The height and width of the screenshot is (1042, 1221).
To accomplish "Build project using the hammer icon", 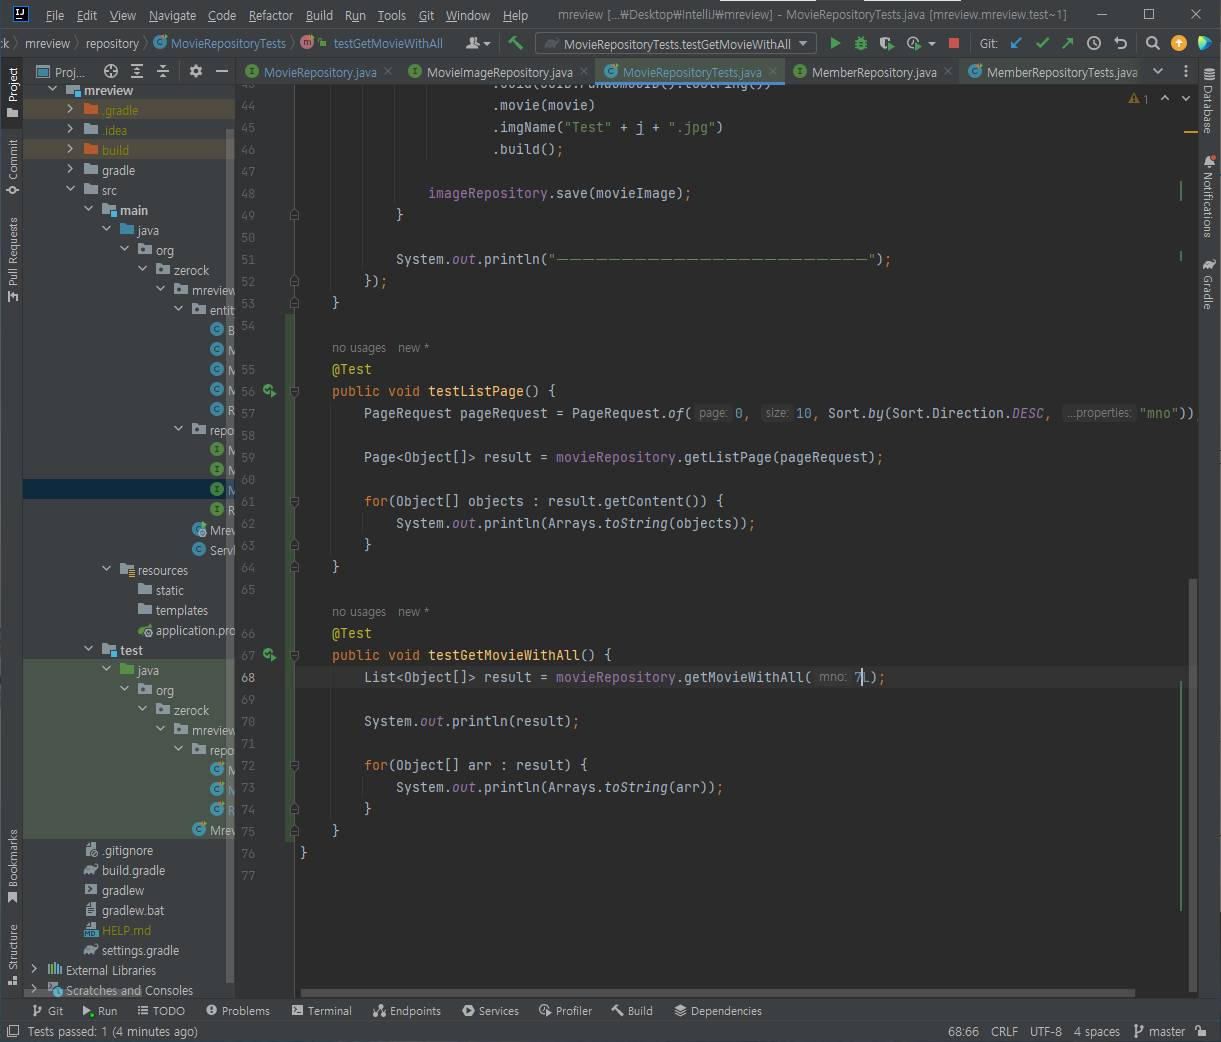I will pyautogui.click(x=516, y=43).
